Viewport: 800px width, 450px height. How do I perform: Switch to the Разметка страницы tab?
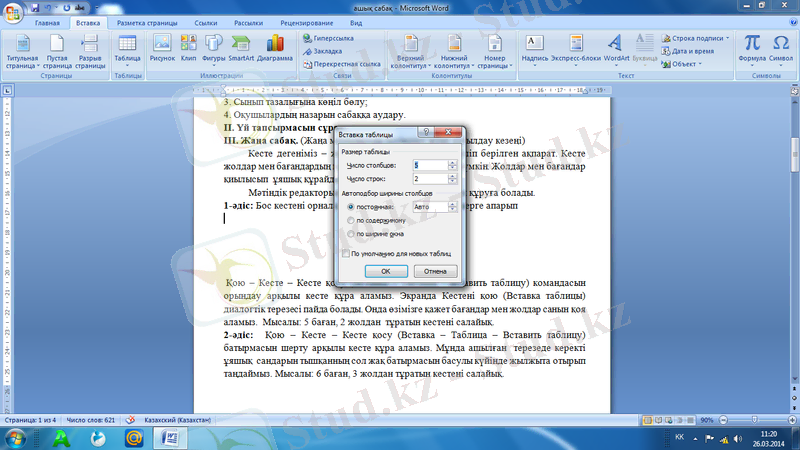(x=147, y=21)
